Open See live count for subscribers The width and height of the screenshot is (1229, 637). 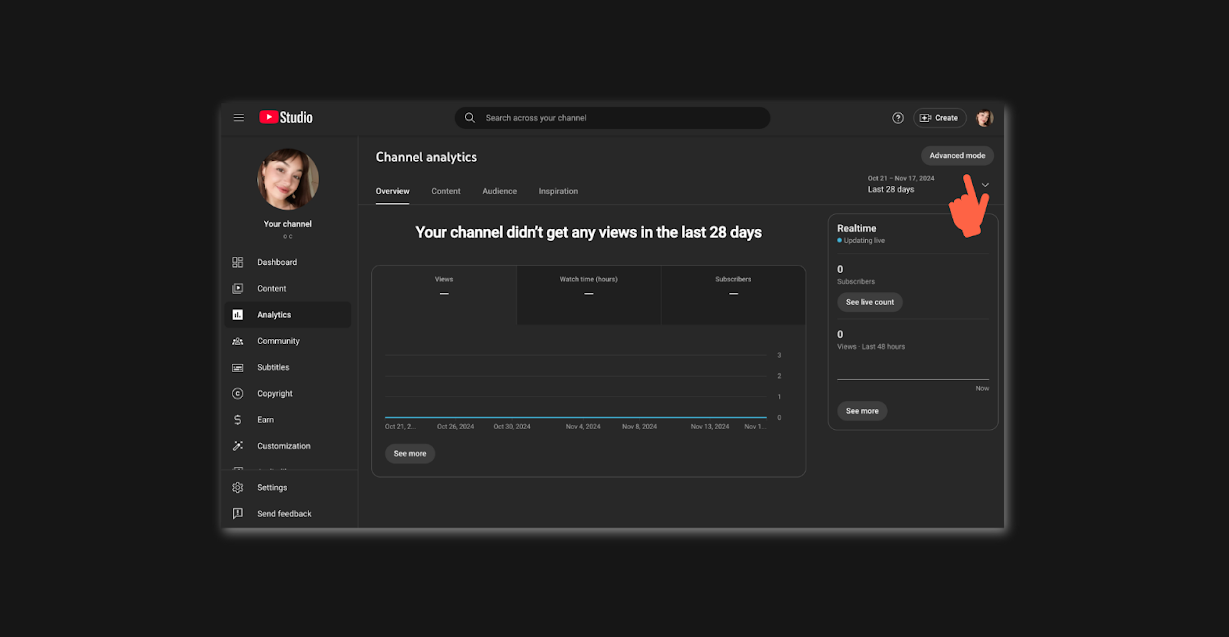[x=869, y=302]
